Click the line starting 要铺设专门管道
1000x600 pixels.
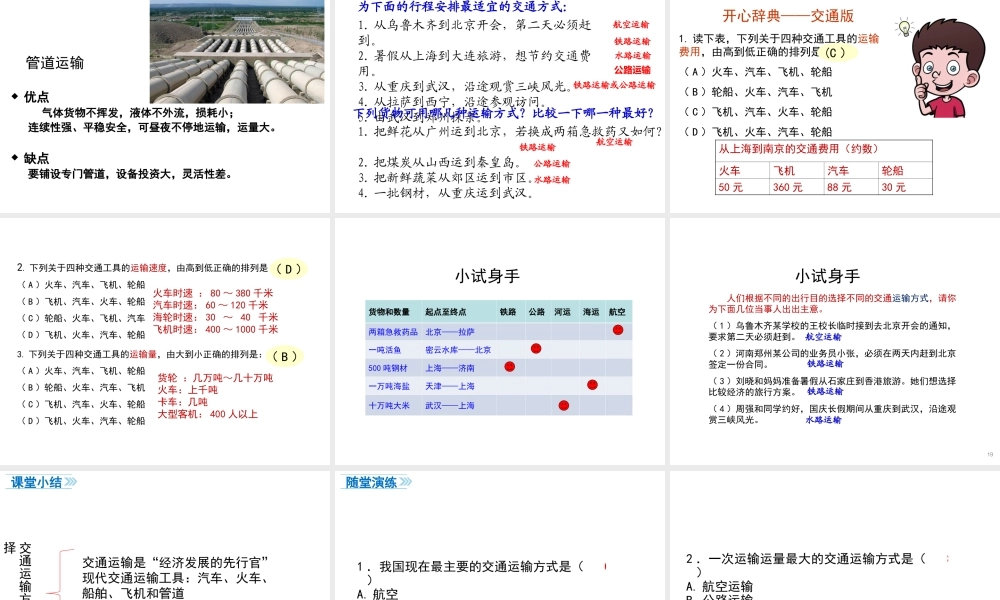tap(129, 174)
